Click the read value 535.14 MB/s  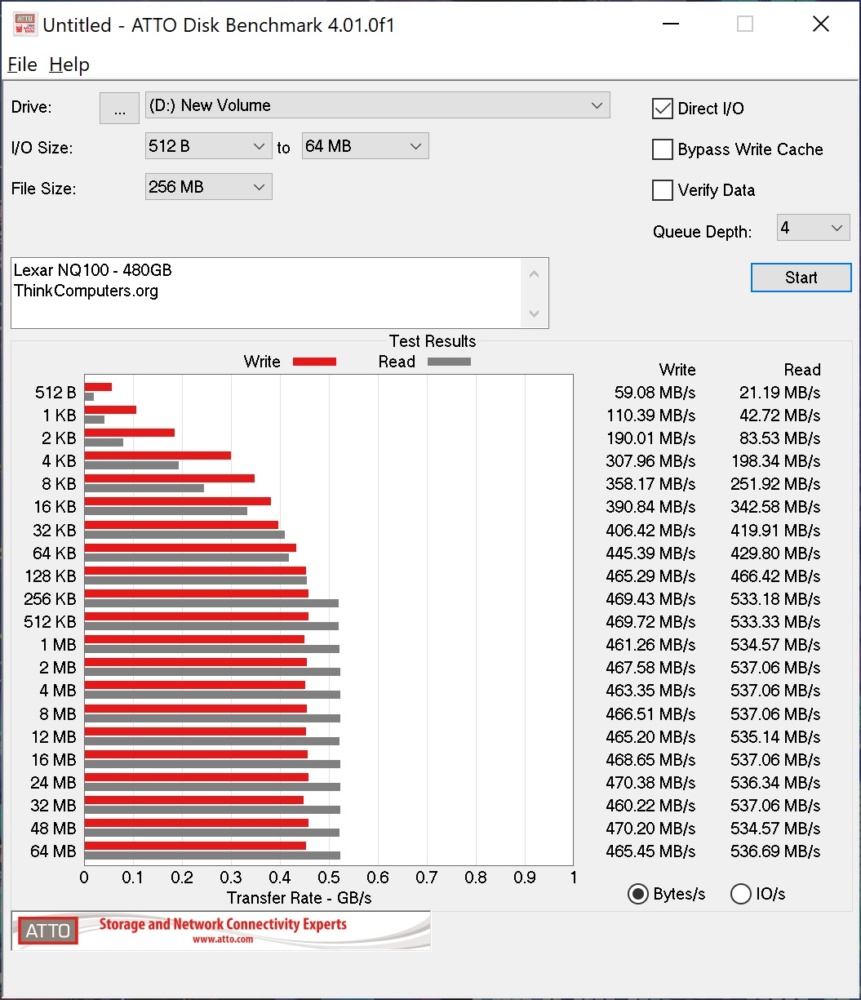(776, 737)
